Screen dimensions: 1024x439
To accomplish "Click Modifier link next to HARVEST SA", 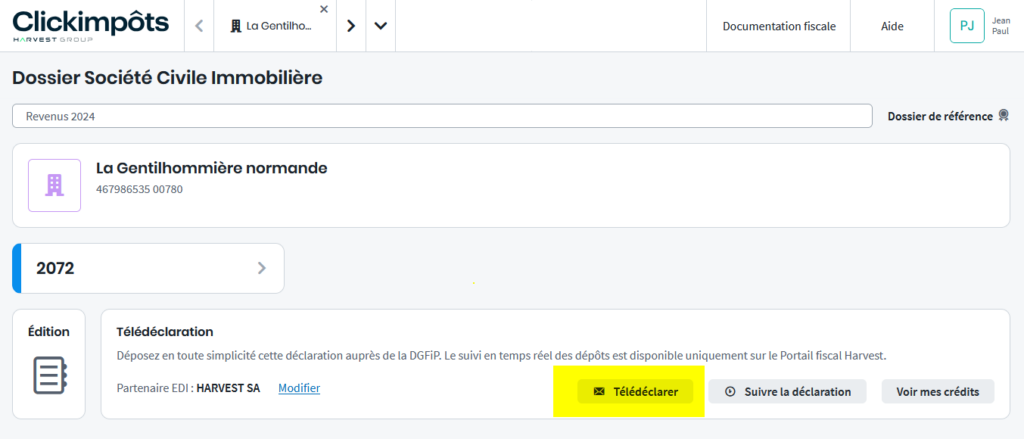I will [299, 388].
